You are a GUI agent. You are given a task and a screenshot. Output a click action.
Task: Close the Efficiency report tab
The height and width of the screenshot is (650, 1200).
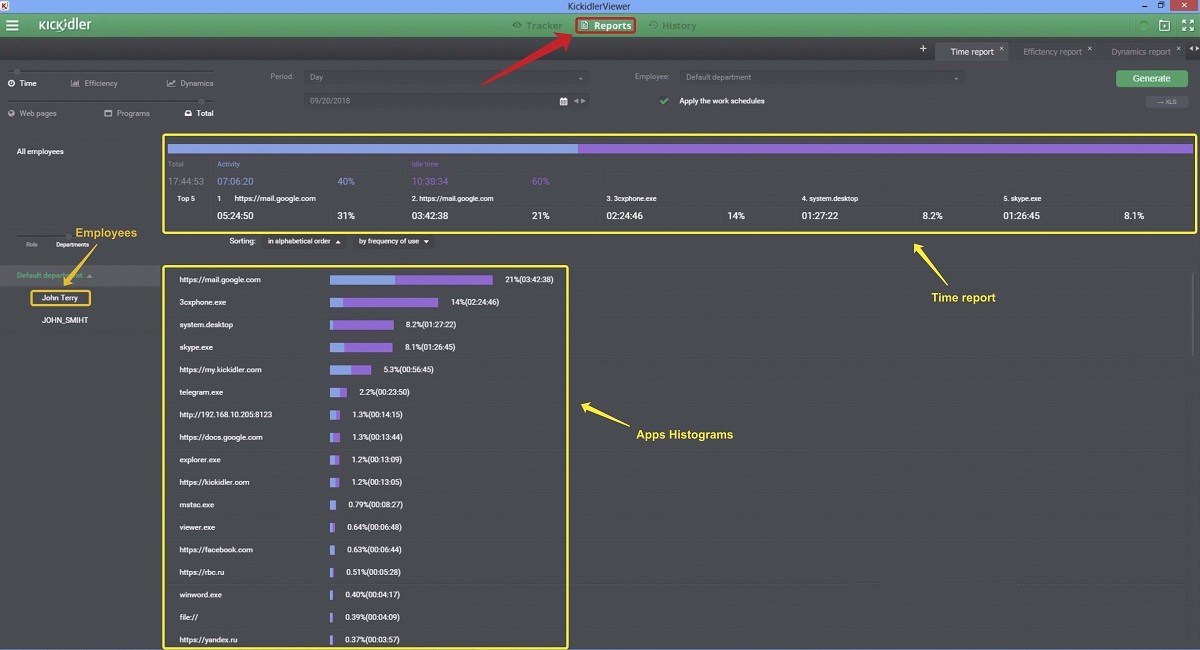tap(1090, 49)
